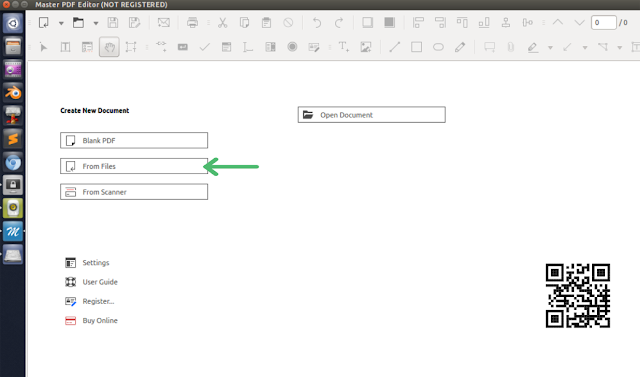Create a document From Files
This screenshot has height=377, width=640.
point(134,166)
